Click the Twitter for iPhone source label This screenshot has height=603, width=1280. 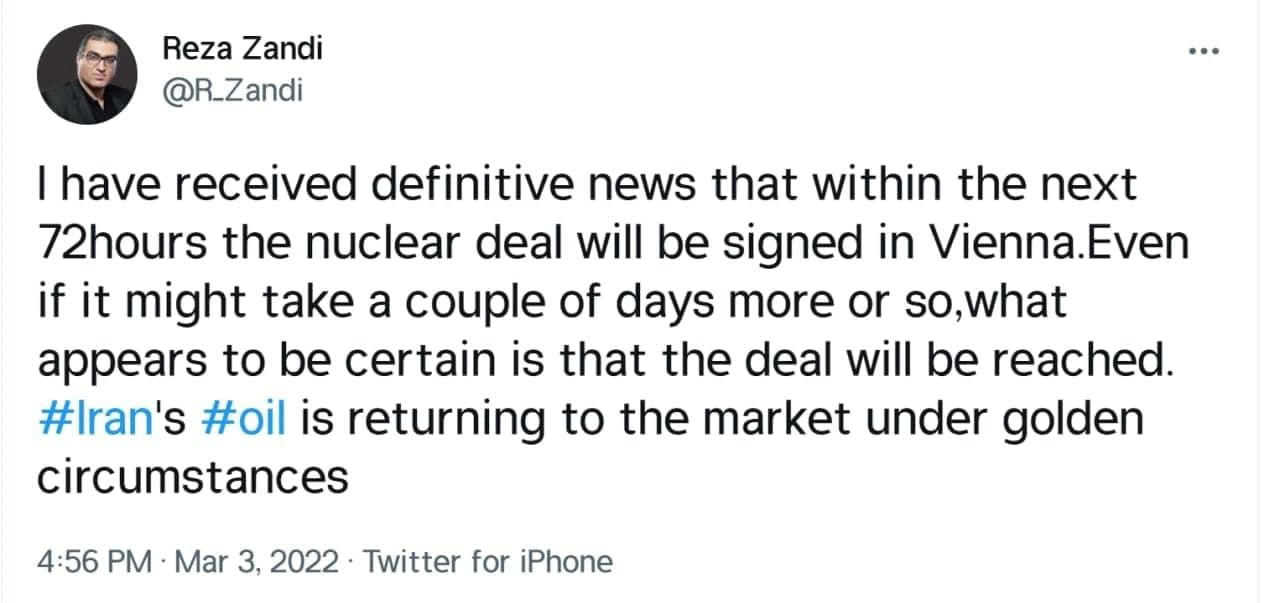coord(488,561)
